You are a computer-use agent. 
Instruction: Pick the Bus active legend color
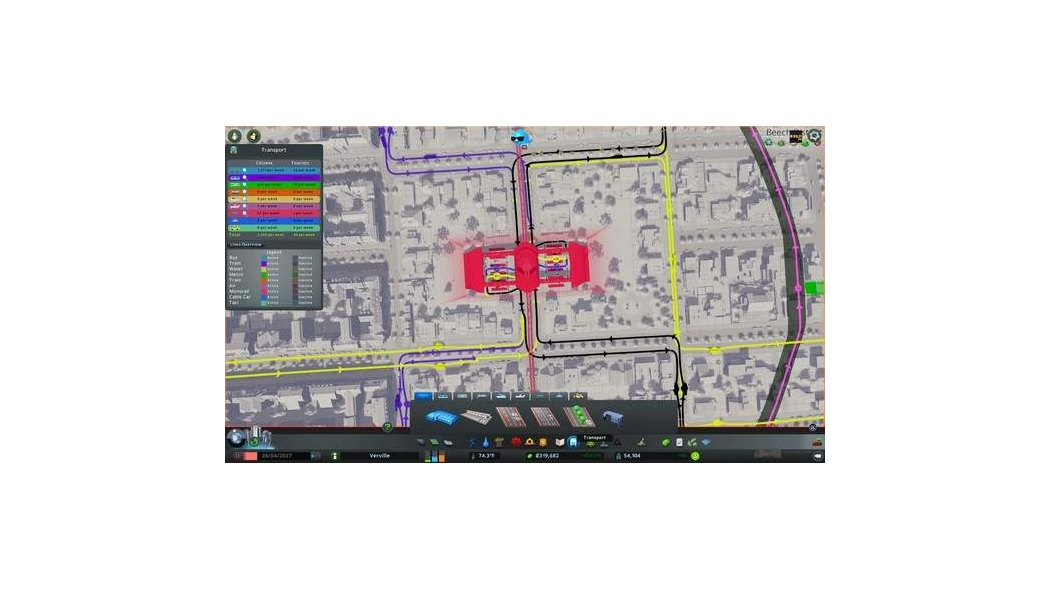(264, 258)
